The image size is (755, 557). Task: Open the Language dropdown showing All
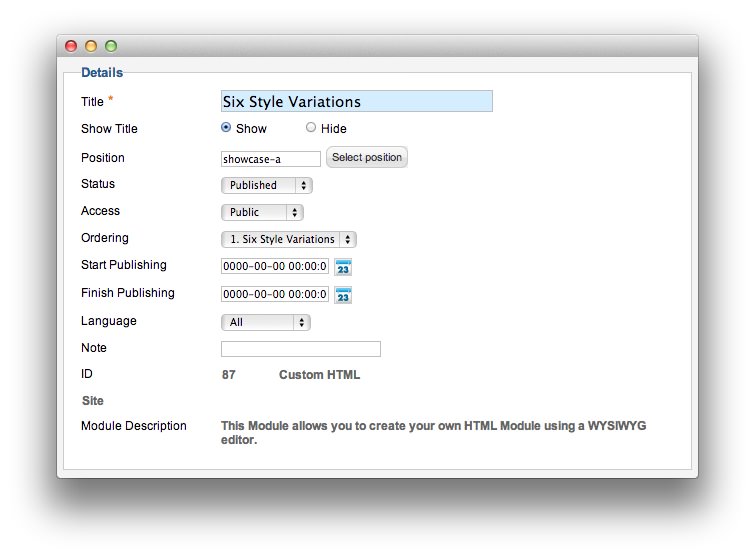(x=266, y=322)
